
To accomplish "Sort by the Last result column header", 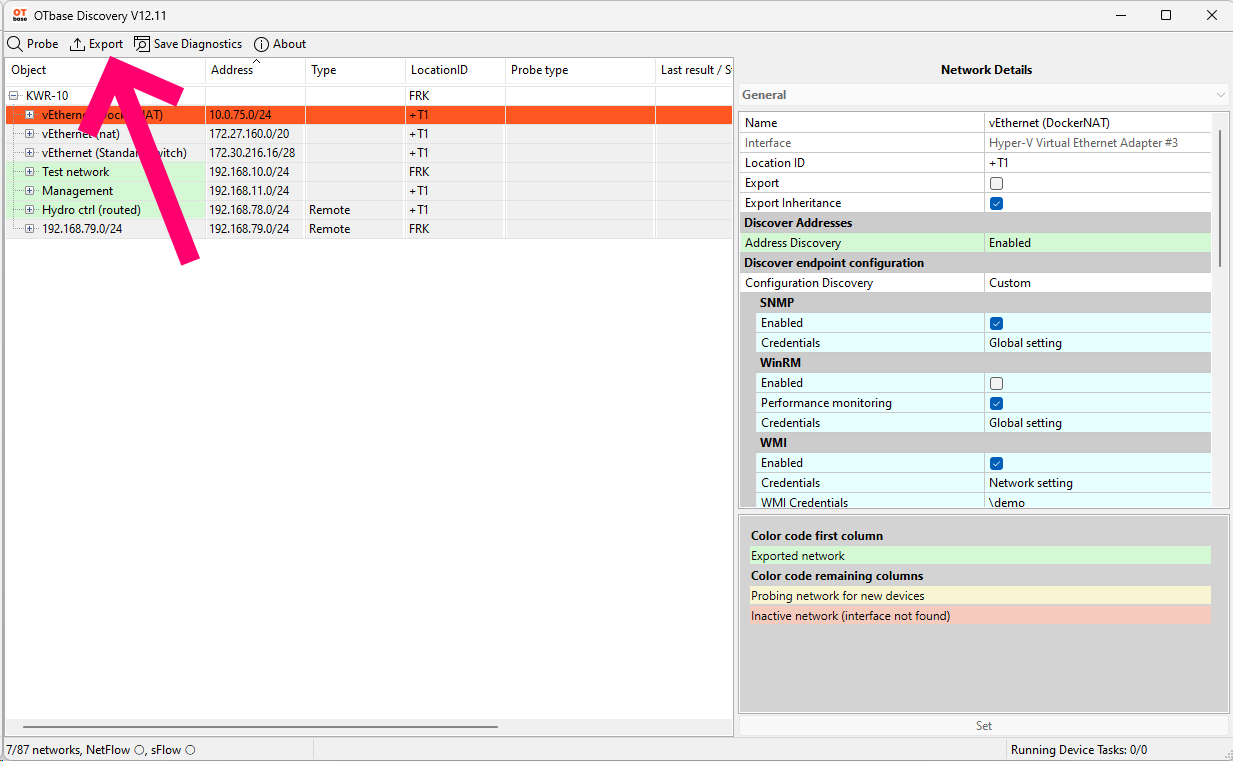I will [x=694, y=70].
